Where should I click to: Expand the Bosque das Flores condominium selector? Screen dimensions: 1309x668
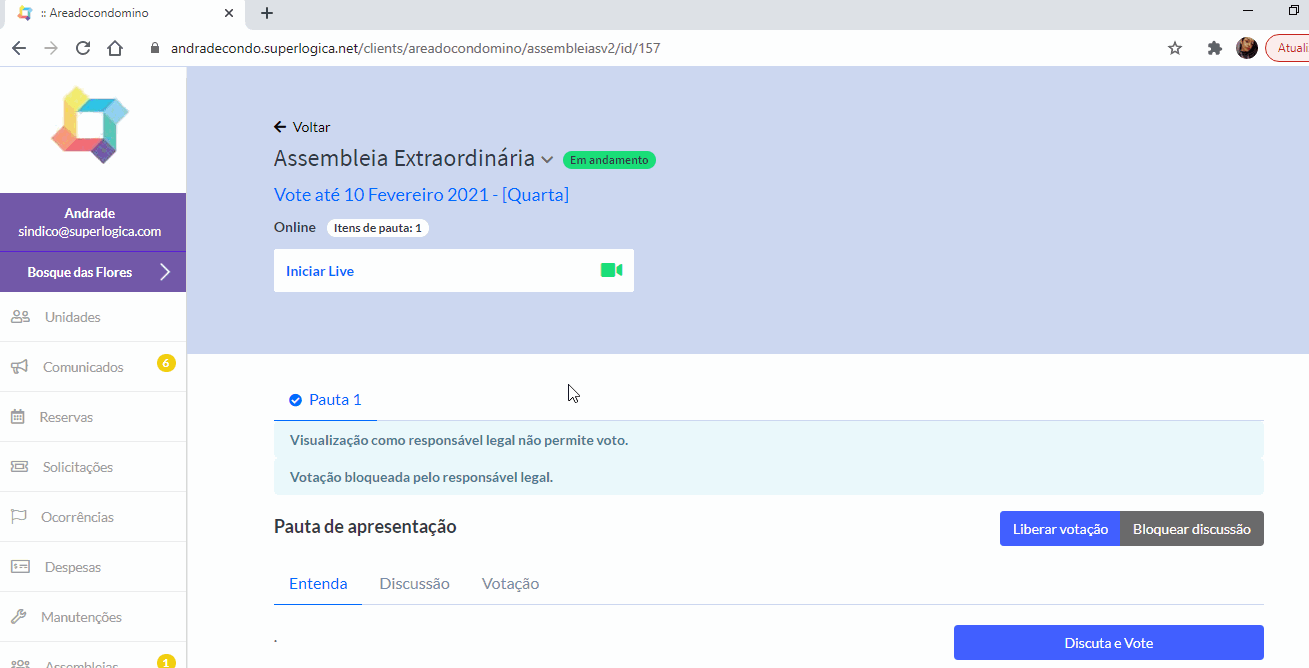[x=93, y=272]
